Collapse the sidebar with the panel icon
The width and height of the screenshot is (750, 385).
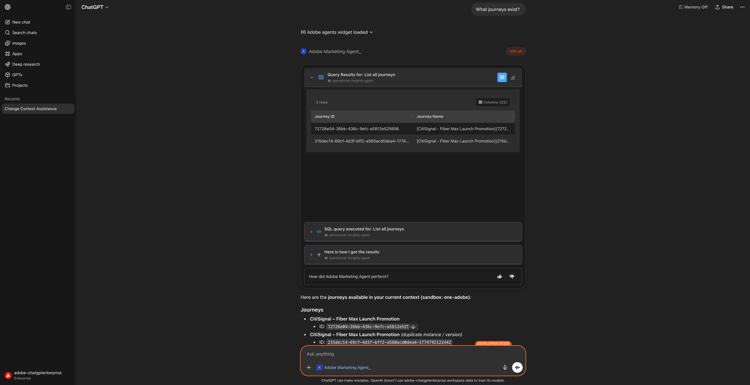(x=68, y=7)
